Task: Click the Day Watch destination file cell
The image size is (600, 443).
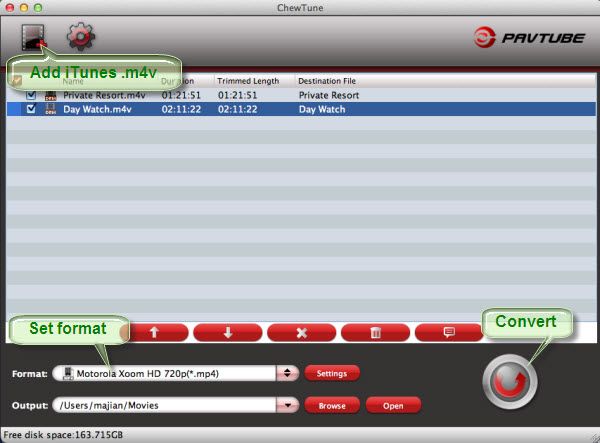Action: point(322,109)
